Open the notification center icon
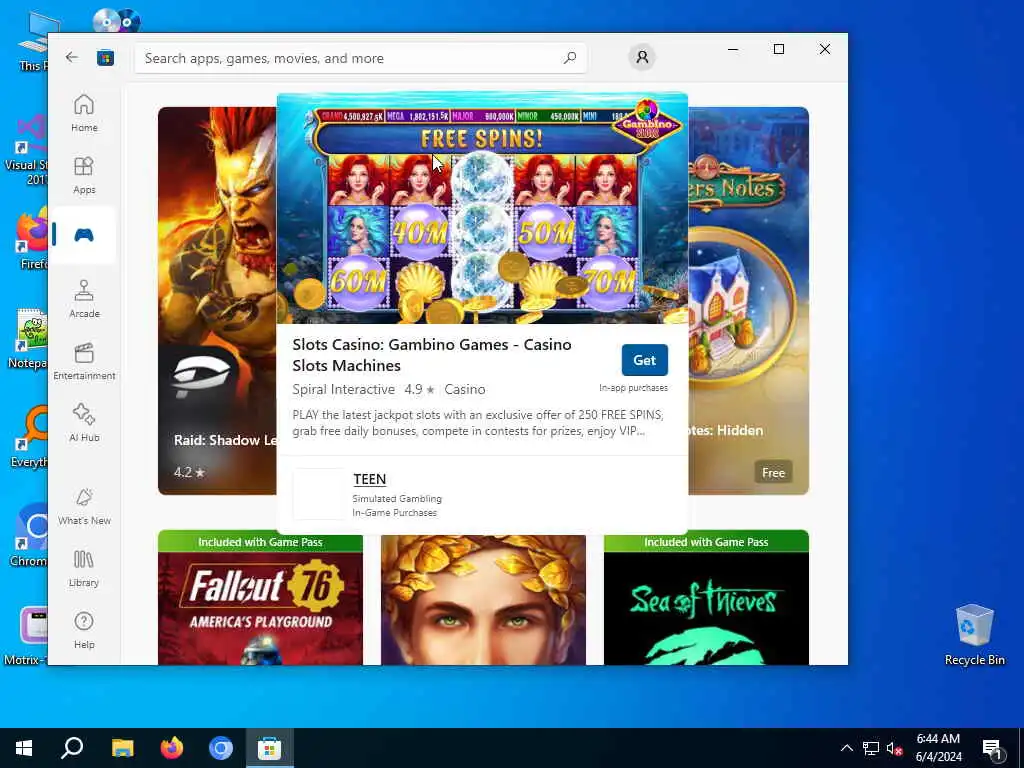The image size is (1024, 768). tap(993, 748)
